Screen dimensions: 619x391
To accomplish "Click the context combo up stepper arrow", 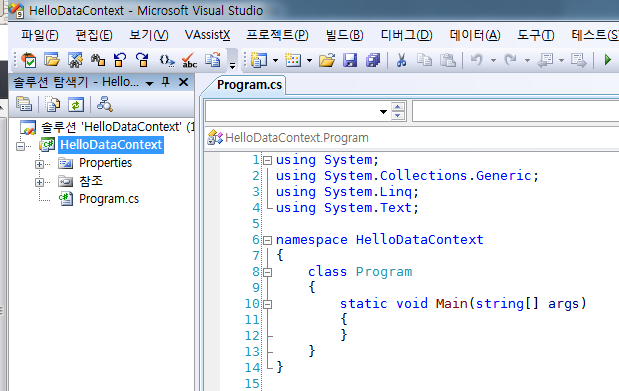I will coord(398,107).
